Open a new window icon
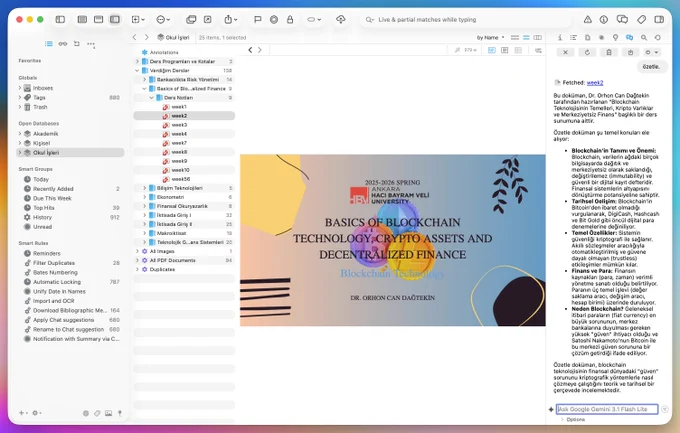Screen dimensions: 680x433 191,20
